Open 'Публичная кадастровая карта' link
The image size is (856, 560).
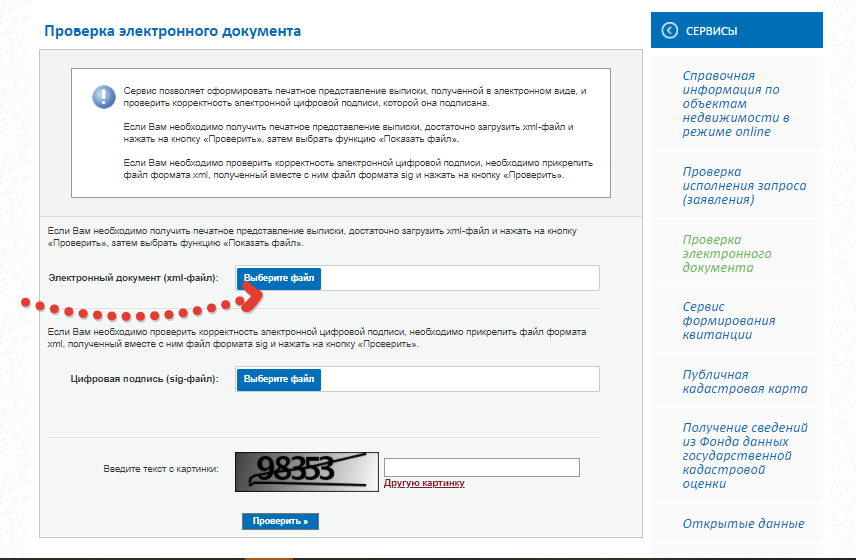coord(744,381)
